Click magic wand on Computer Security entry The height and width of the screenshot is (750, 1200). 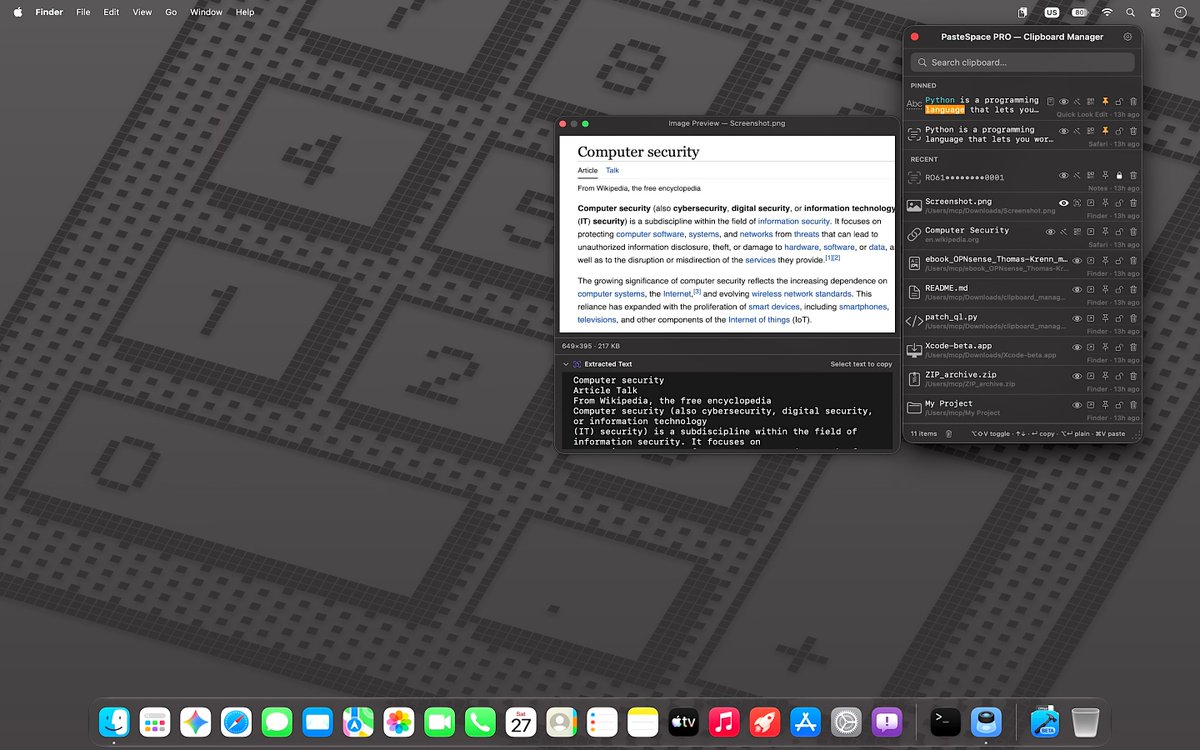click(x=1064, y=231)
